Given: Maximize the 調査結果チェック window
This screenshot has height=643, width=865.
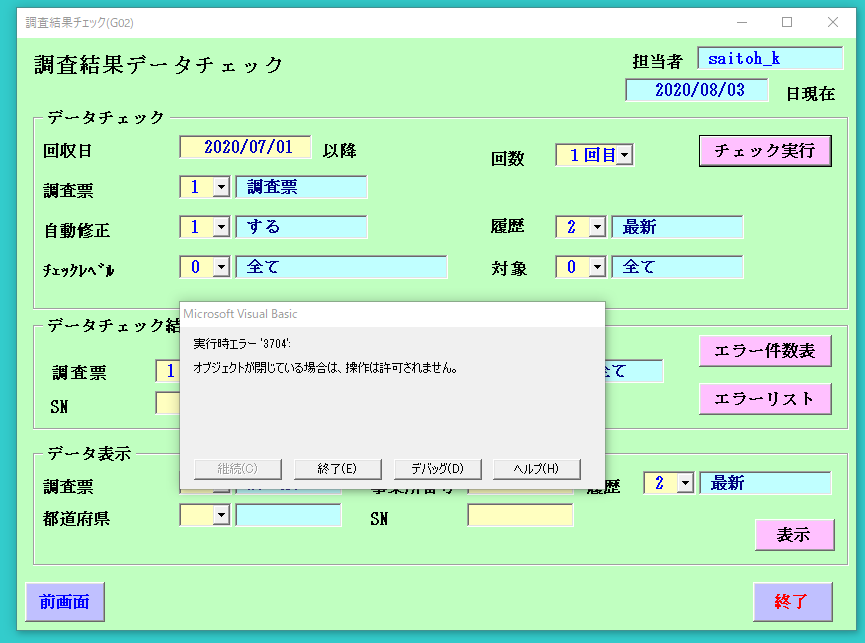Looking at the screenshot, I should tap(787, 23).
